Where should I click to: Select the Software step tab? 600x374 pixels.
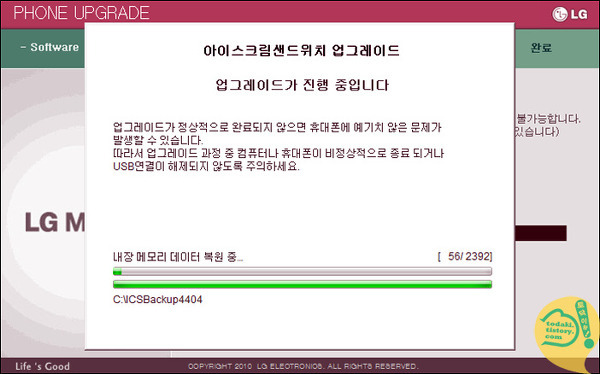[49, 47]
